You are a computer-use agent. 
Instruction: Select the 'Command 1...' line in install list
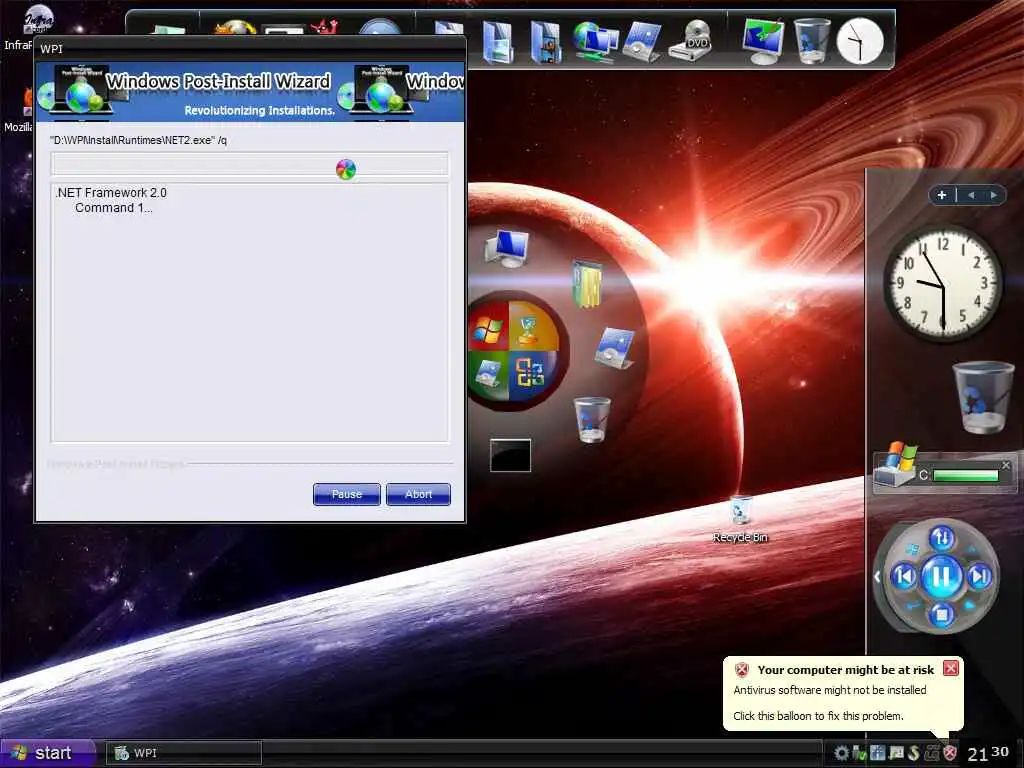tap(114, 208)
